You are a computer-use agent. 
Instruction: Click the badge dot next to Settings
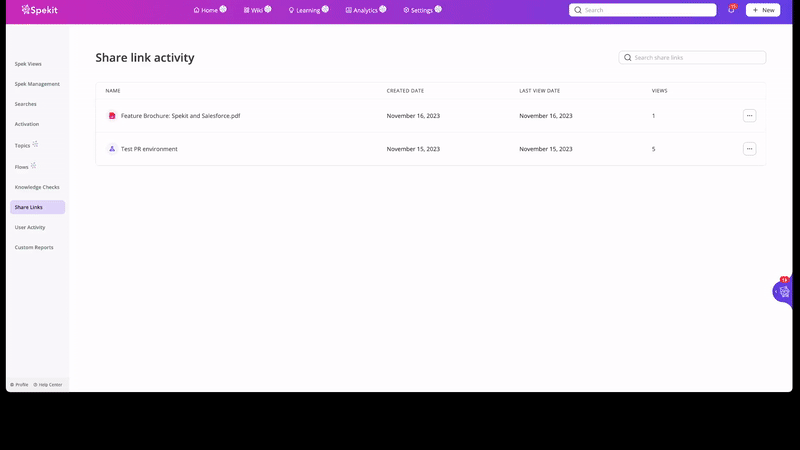pyautogui.click(x=438, y=9)
